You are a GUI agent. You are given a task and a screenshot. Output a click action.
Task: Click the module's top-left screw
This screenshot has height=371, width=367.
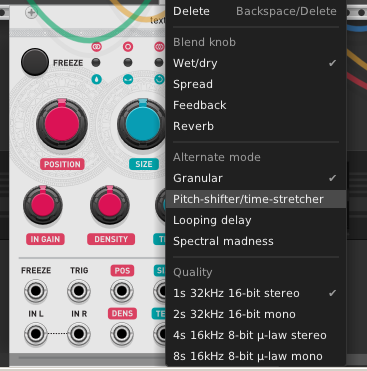click(x=31, y=13)
